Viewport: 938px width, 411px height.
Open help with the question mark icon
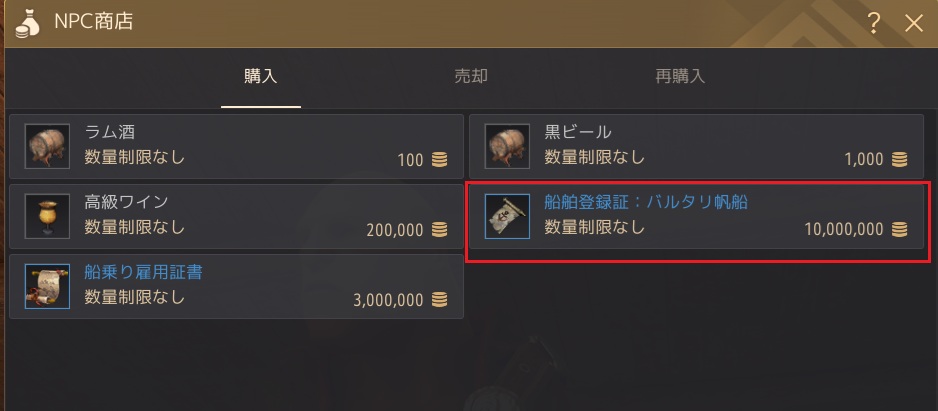(x=873, y=23)
